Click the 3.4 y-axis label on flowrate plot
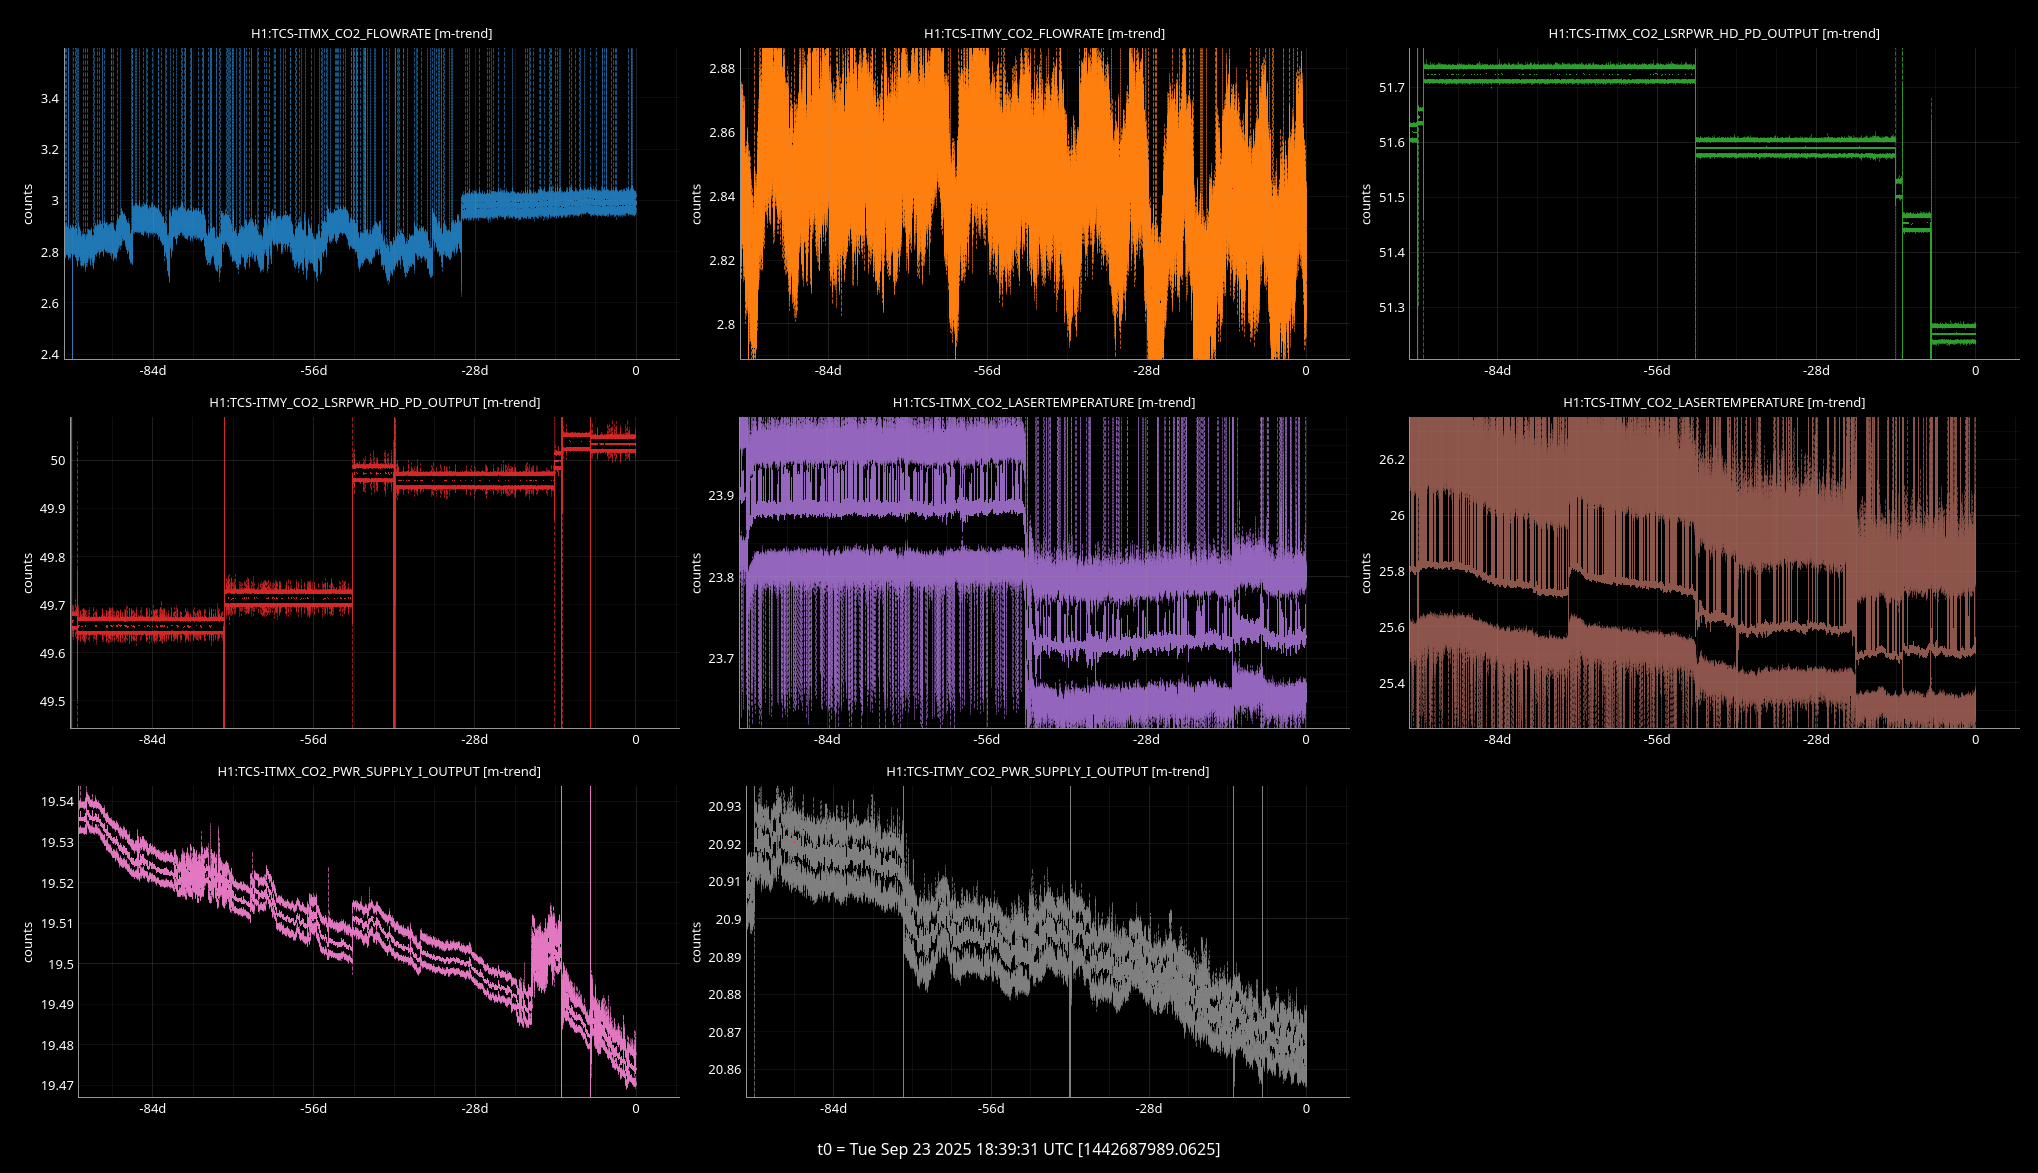 click(x=49, y=98)
